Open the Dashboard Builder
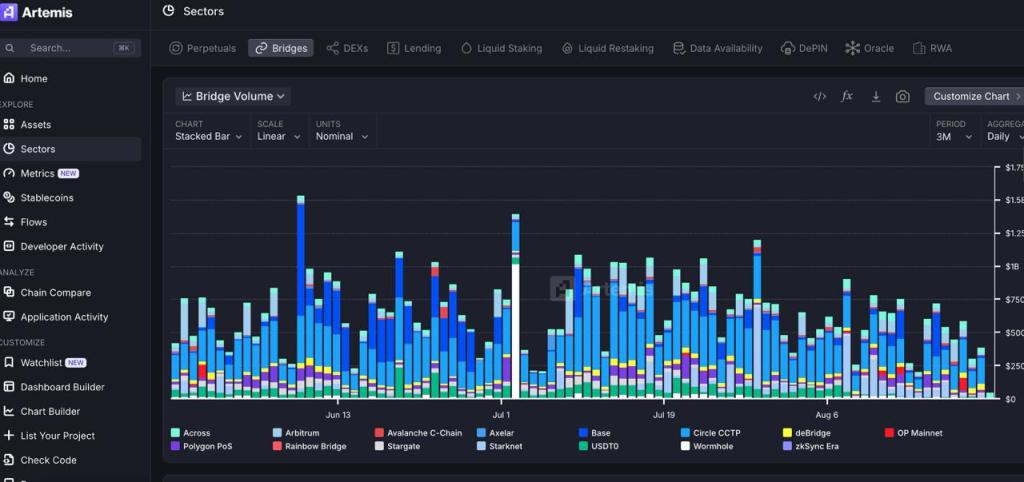 (x=62, y=387)
